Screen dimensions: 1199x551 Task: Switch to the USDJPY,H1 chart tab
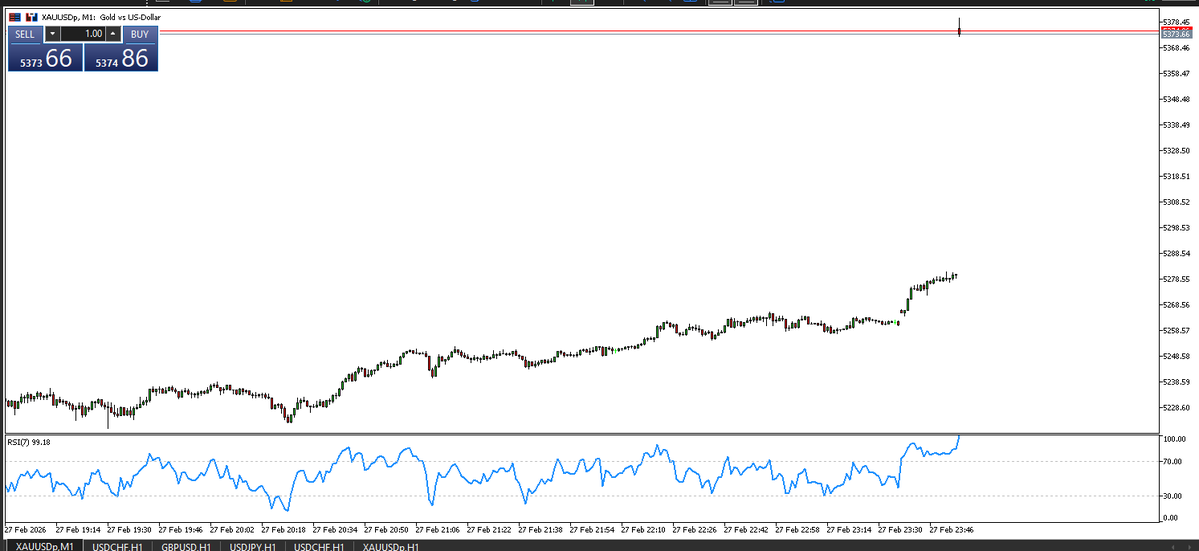click(252, 546)
